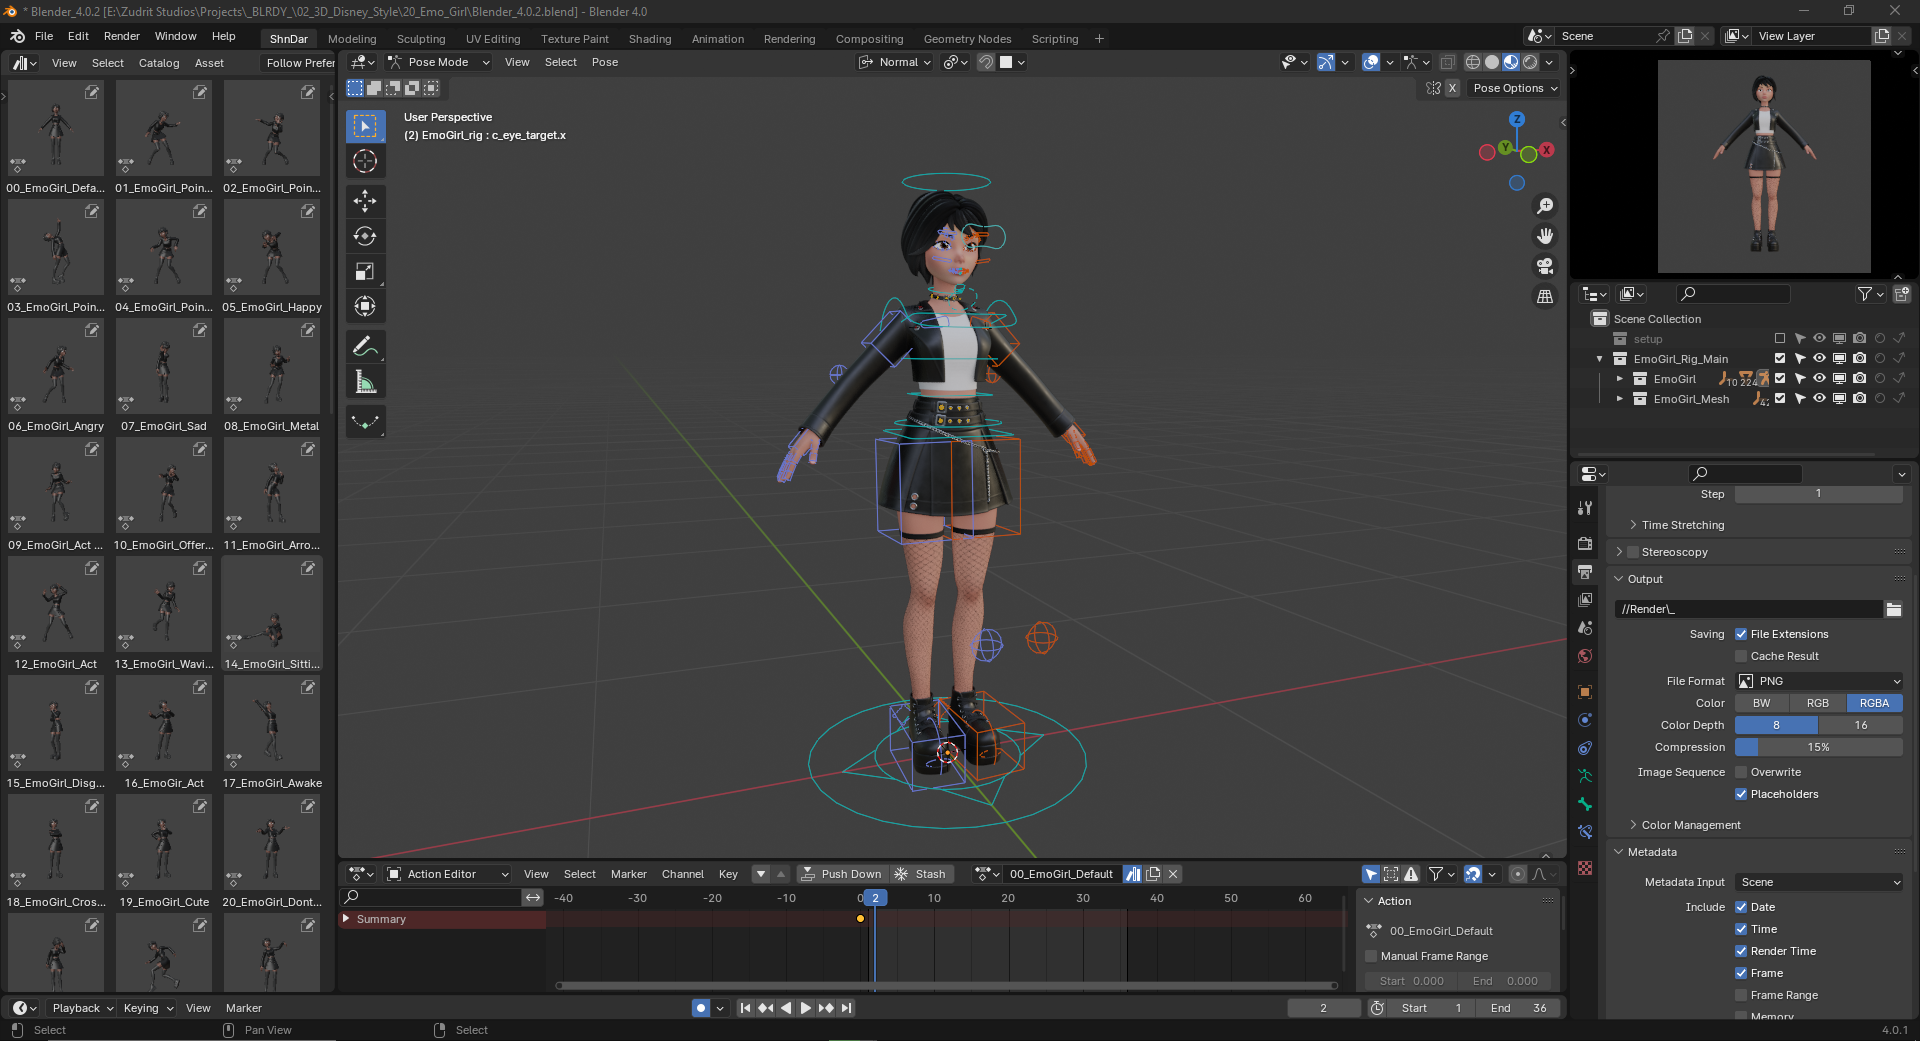Select BW color mode
This screenshot has width=1920, height=1041.
click(x=1762, y=703)
